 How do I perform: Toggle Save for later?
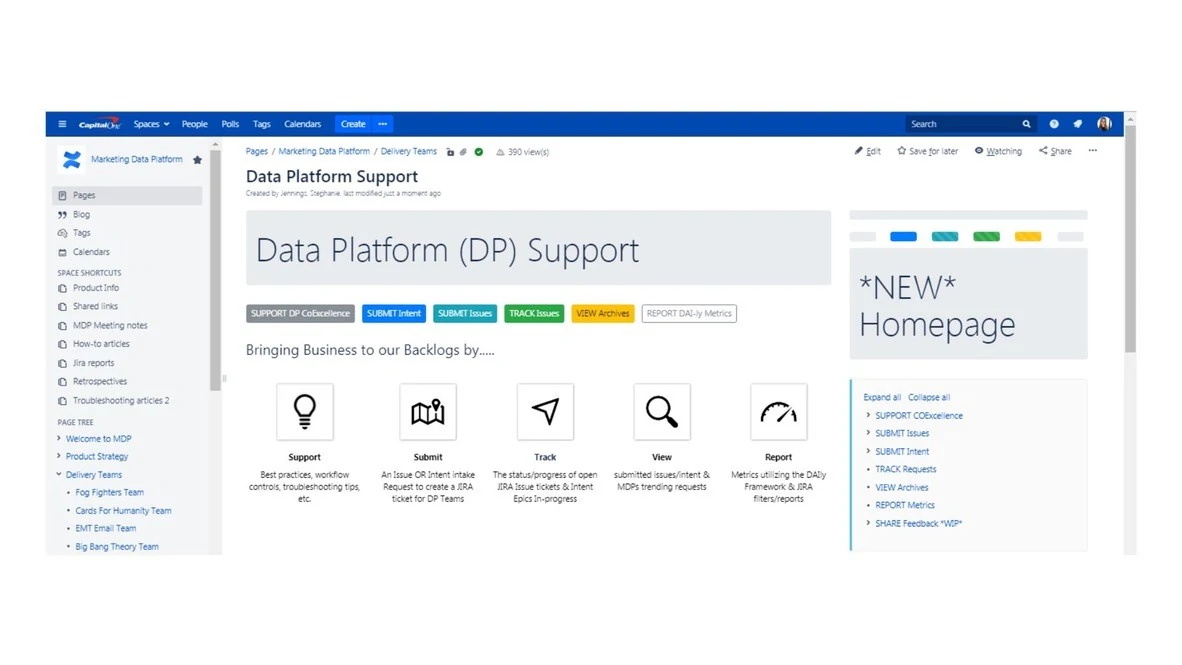927,152
